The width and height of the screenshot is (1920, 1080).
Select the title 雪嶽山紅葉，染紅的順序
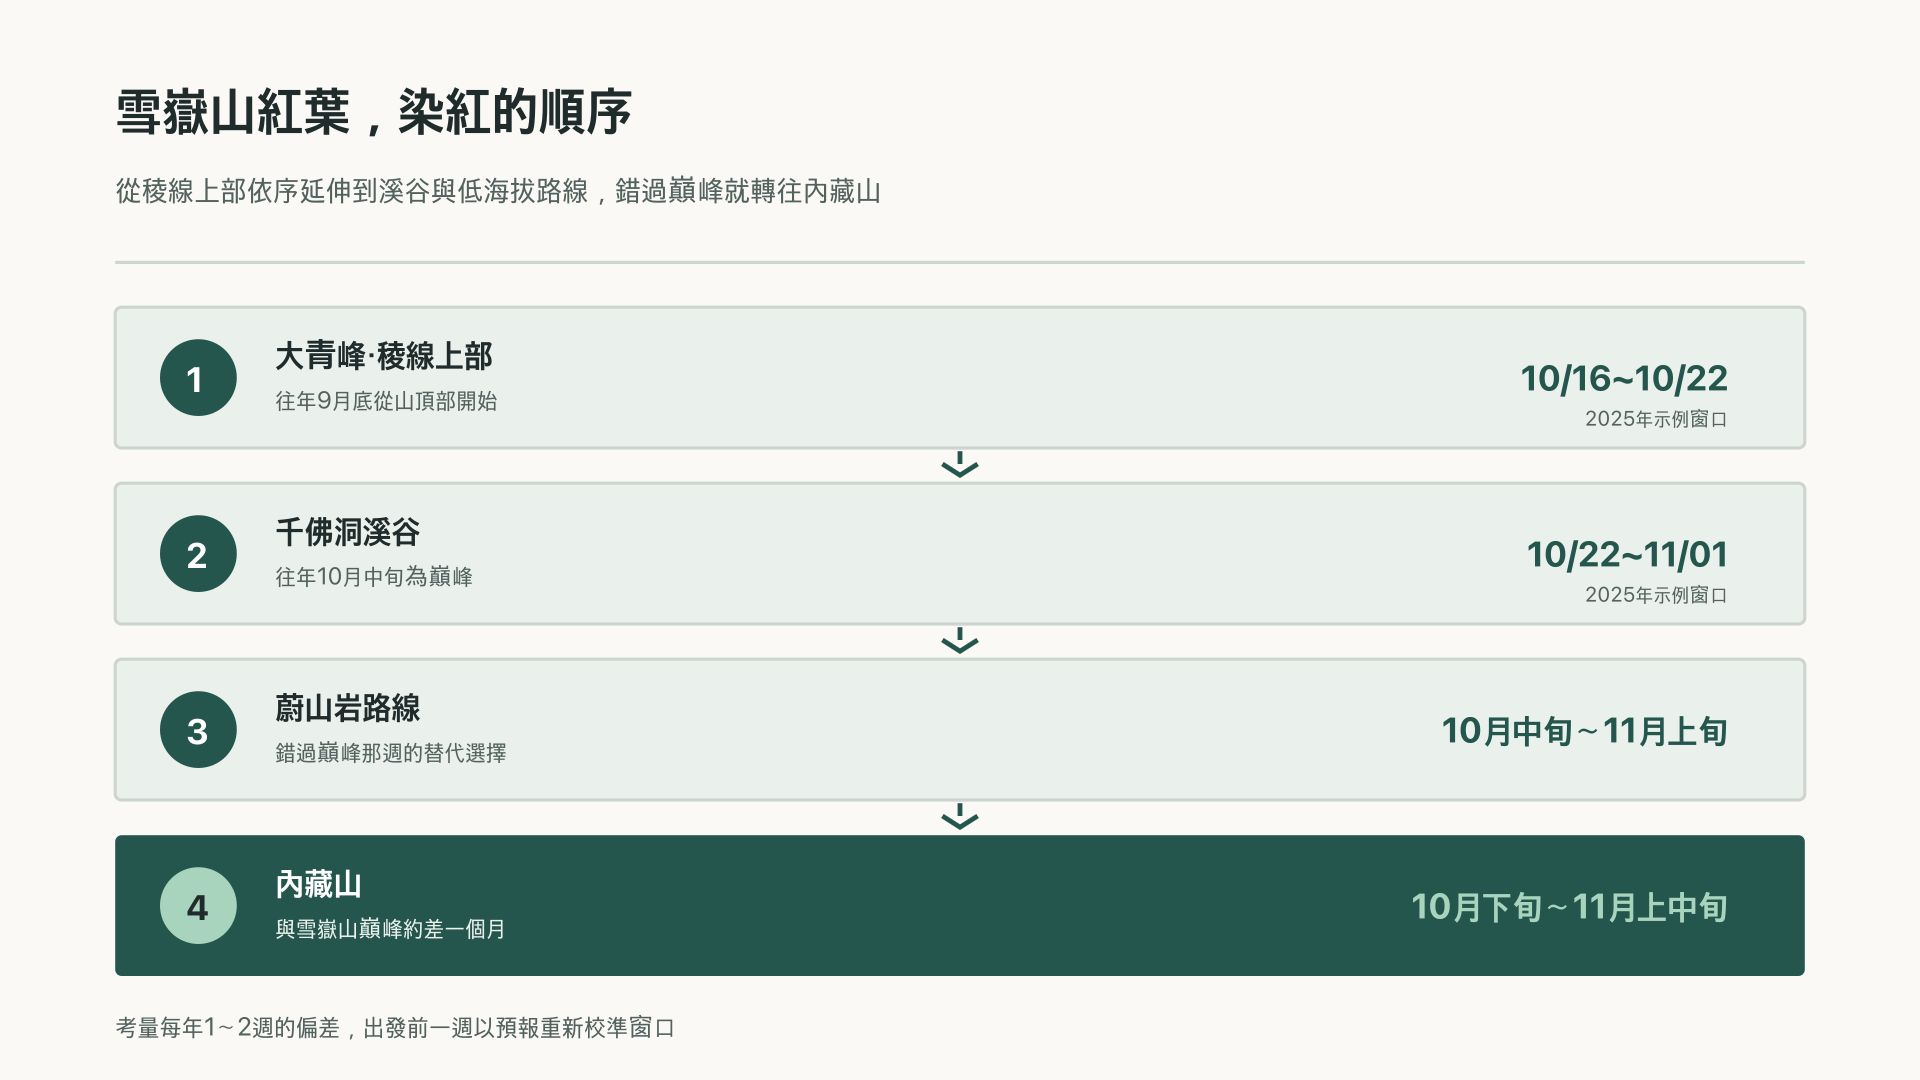pyautogui.click(x=374, y=112)
